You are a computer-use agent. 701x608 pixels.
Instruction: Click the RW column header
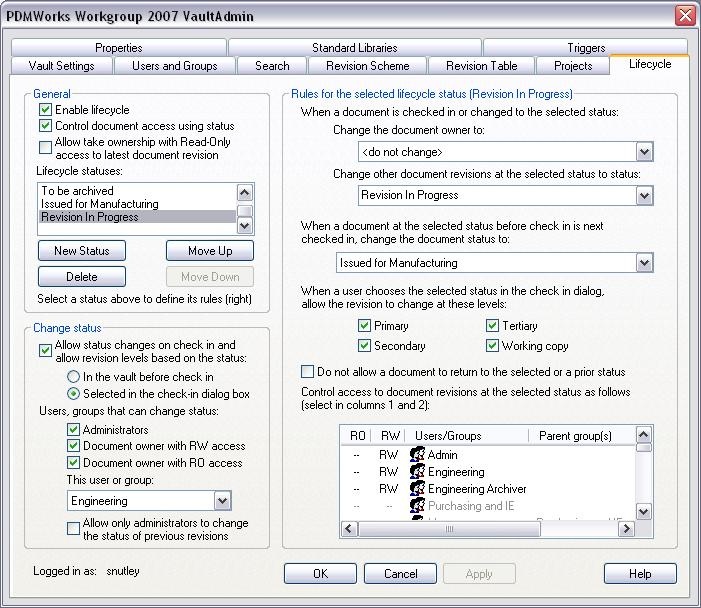(389, 435)
